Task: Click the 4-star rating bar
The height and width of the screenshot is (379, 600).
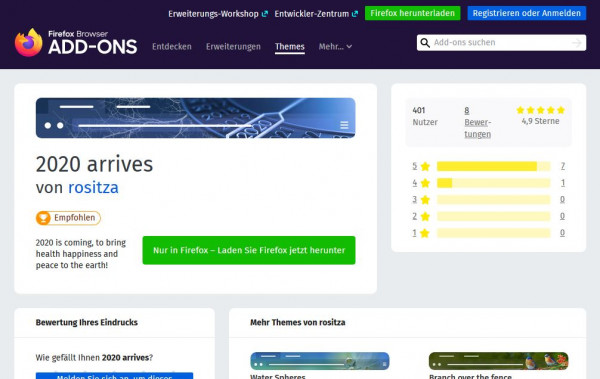Action: tap(494, 183)
